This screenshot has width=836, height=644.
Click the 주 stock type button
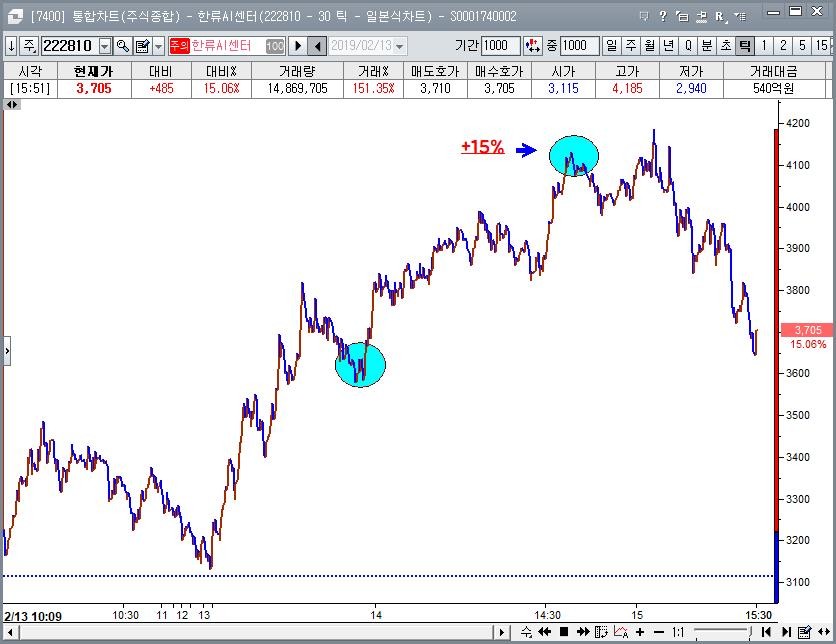click(28, 46)
